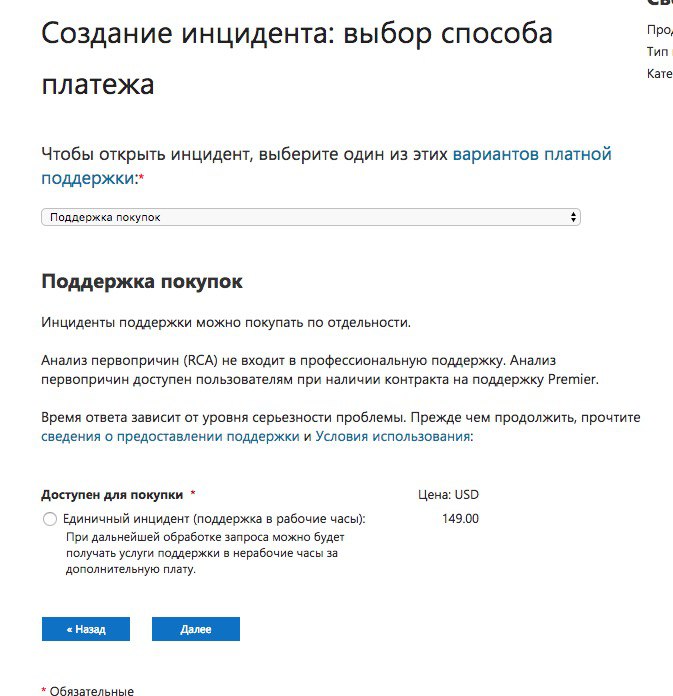The width and height of the screenshot is (673, 696).
Task: Open the 'Условия использования' link
Action: (392, 437)
